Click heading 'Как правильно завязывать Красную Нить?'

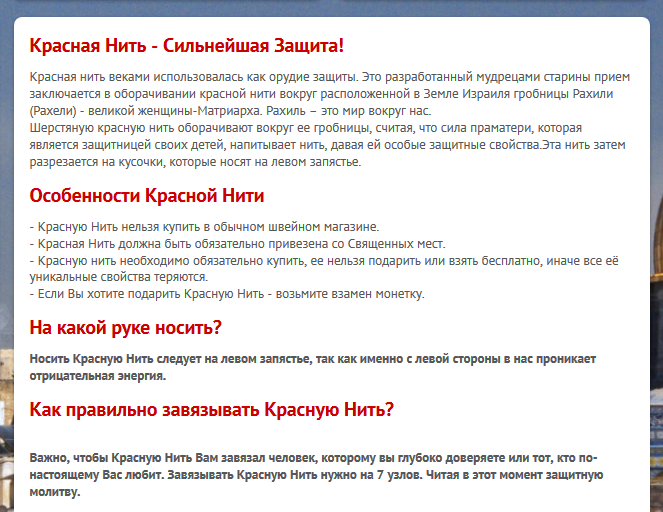[x=211, y=409]
